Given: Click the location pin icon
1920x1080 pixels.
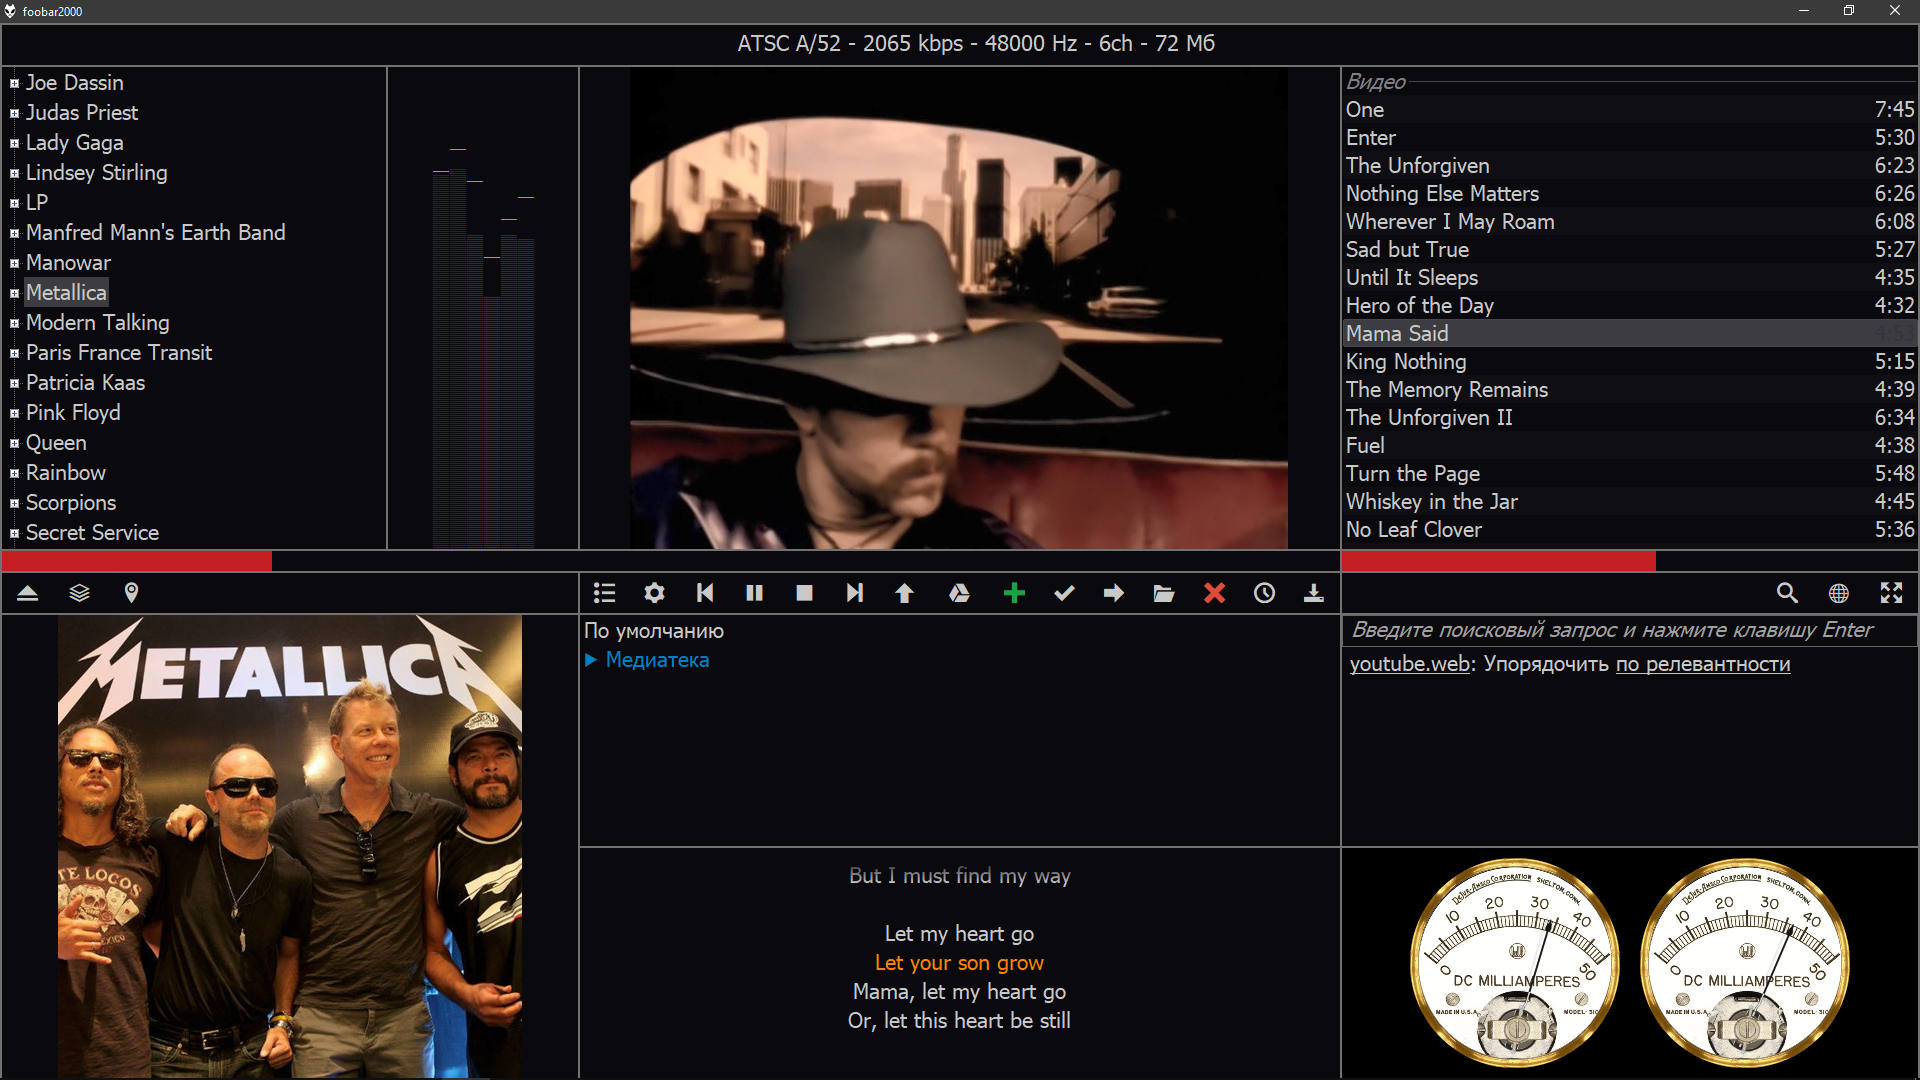Looking at the screenshot, I should pyautogui.click(x=131, y=593).
